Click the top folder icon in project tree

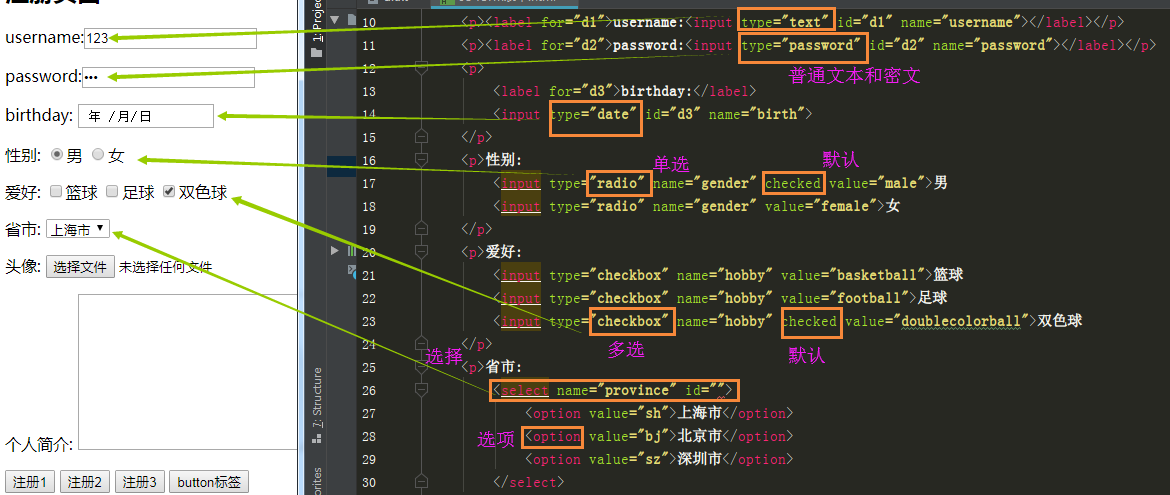click(x=351, y=19)
